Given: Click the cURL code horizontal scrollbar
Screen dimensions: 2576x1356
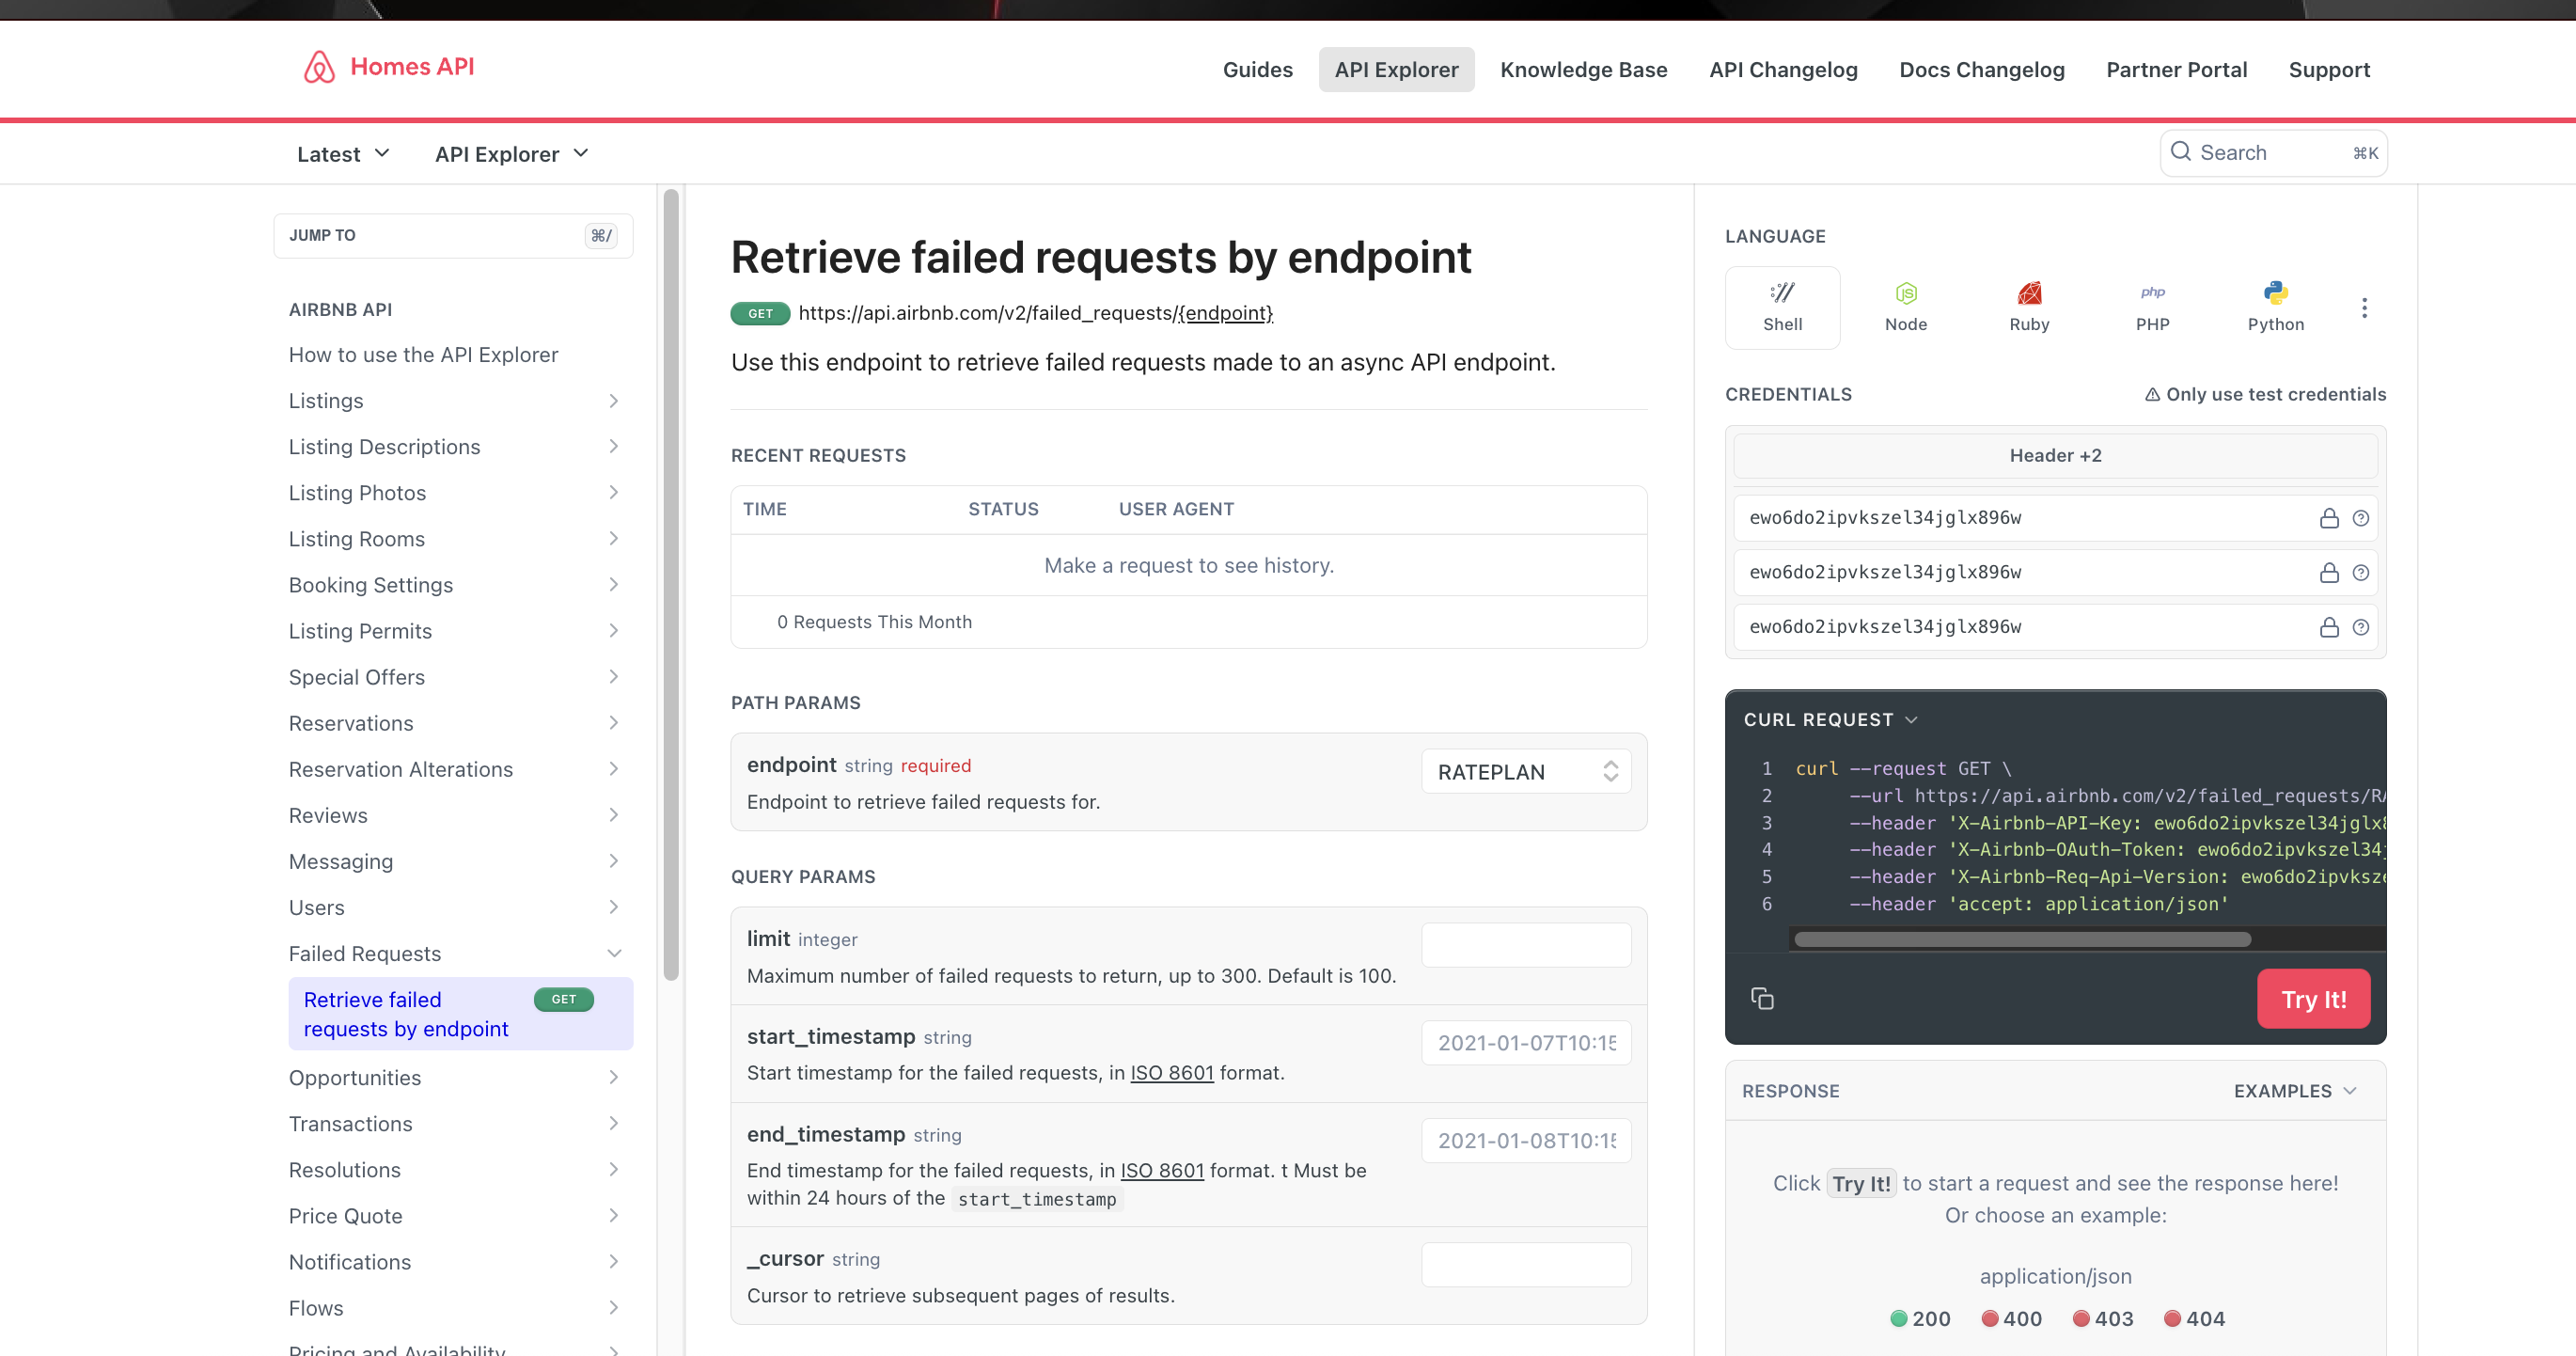Looking at the screenshot, I should (x=2022, y=939).
